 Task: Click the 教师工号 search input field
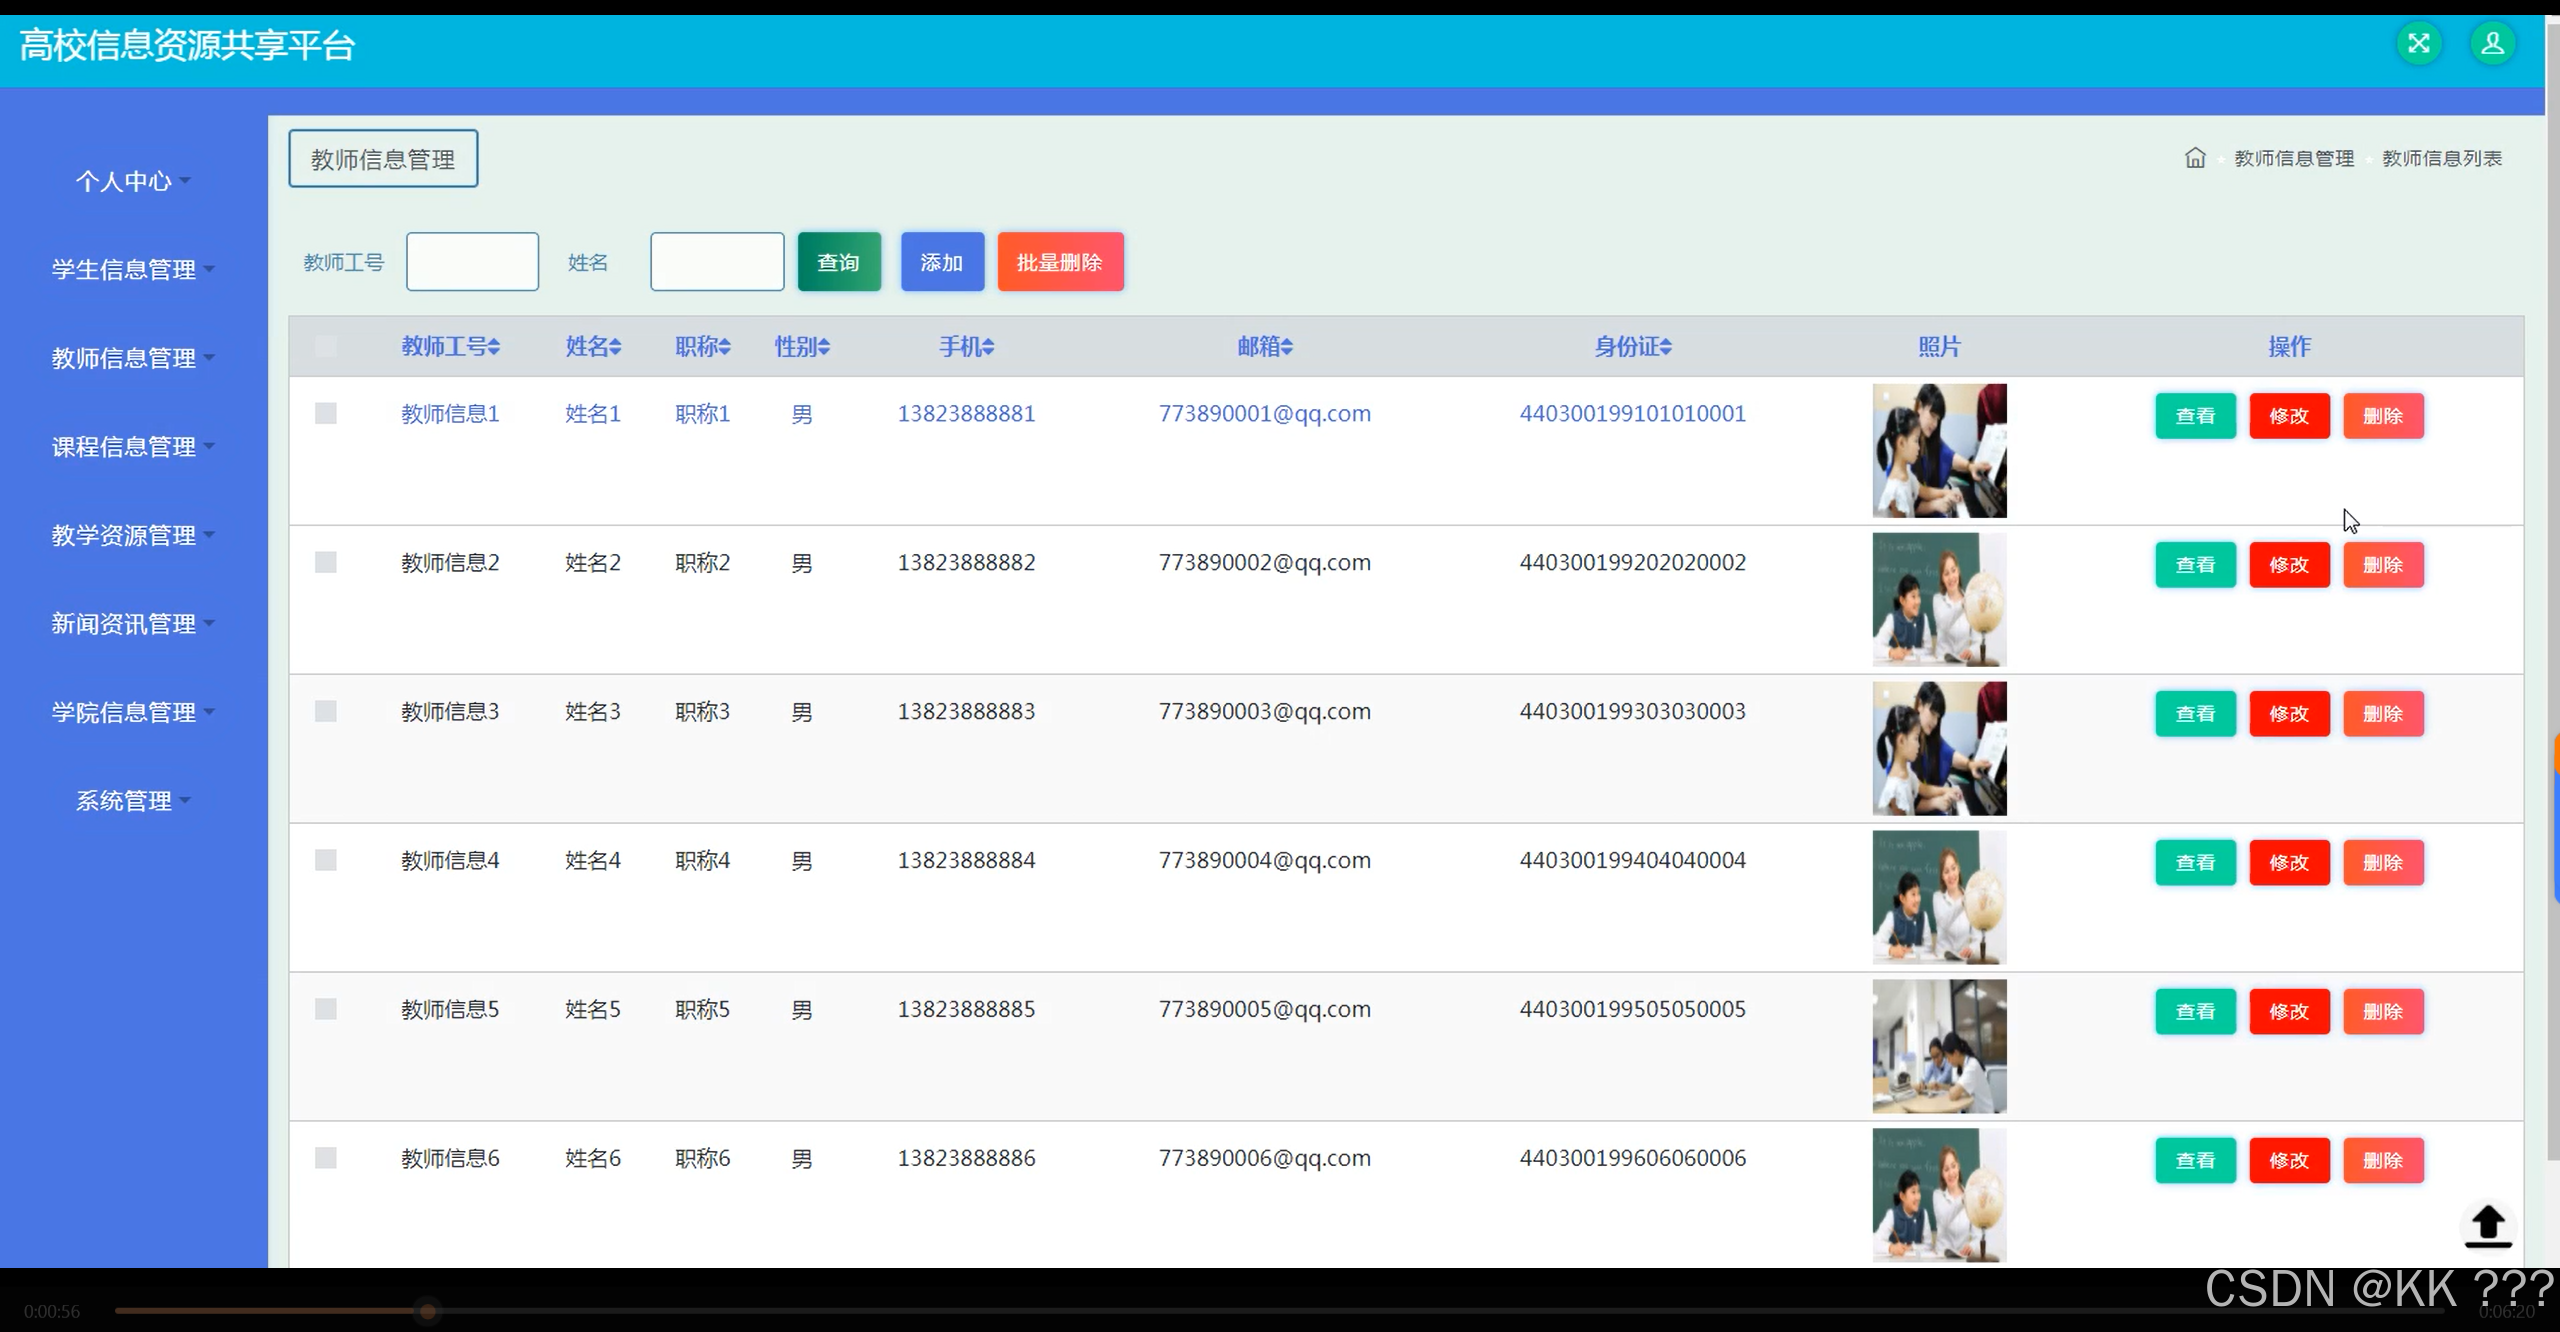[x=472, y=262]
